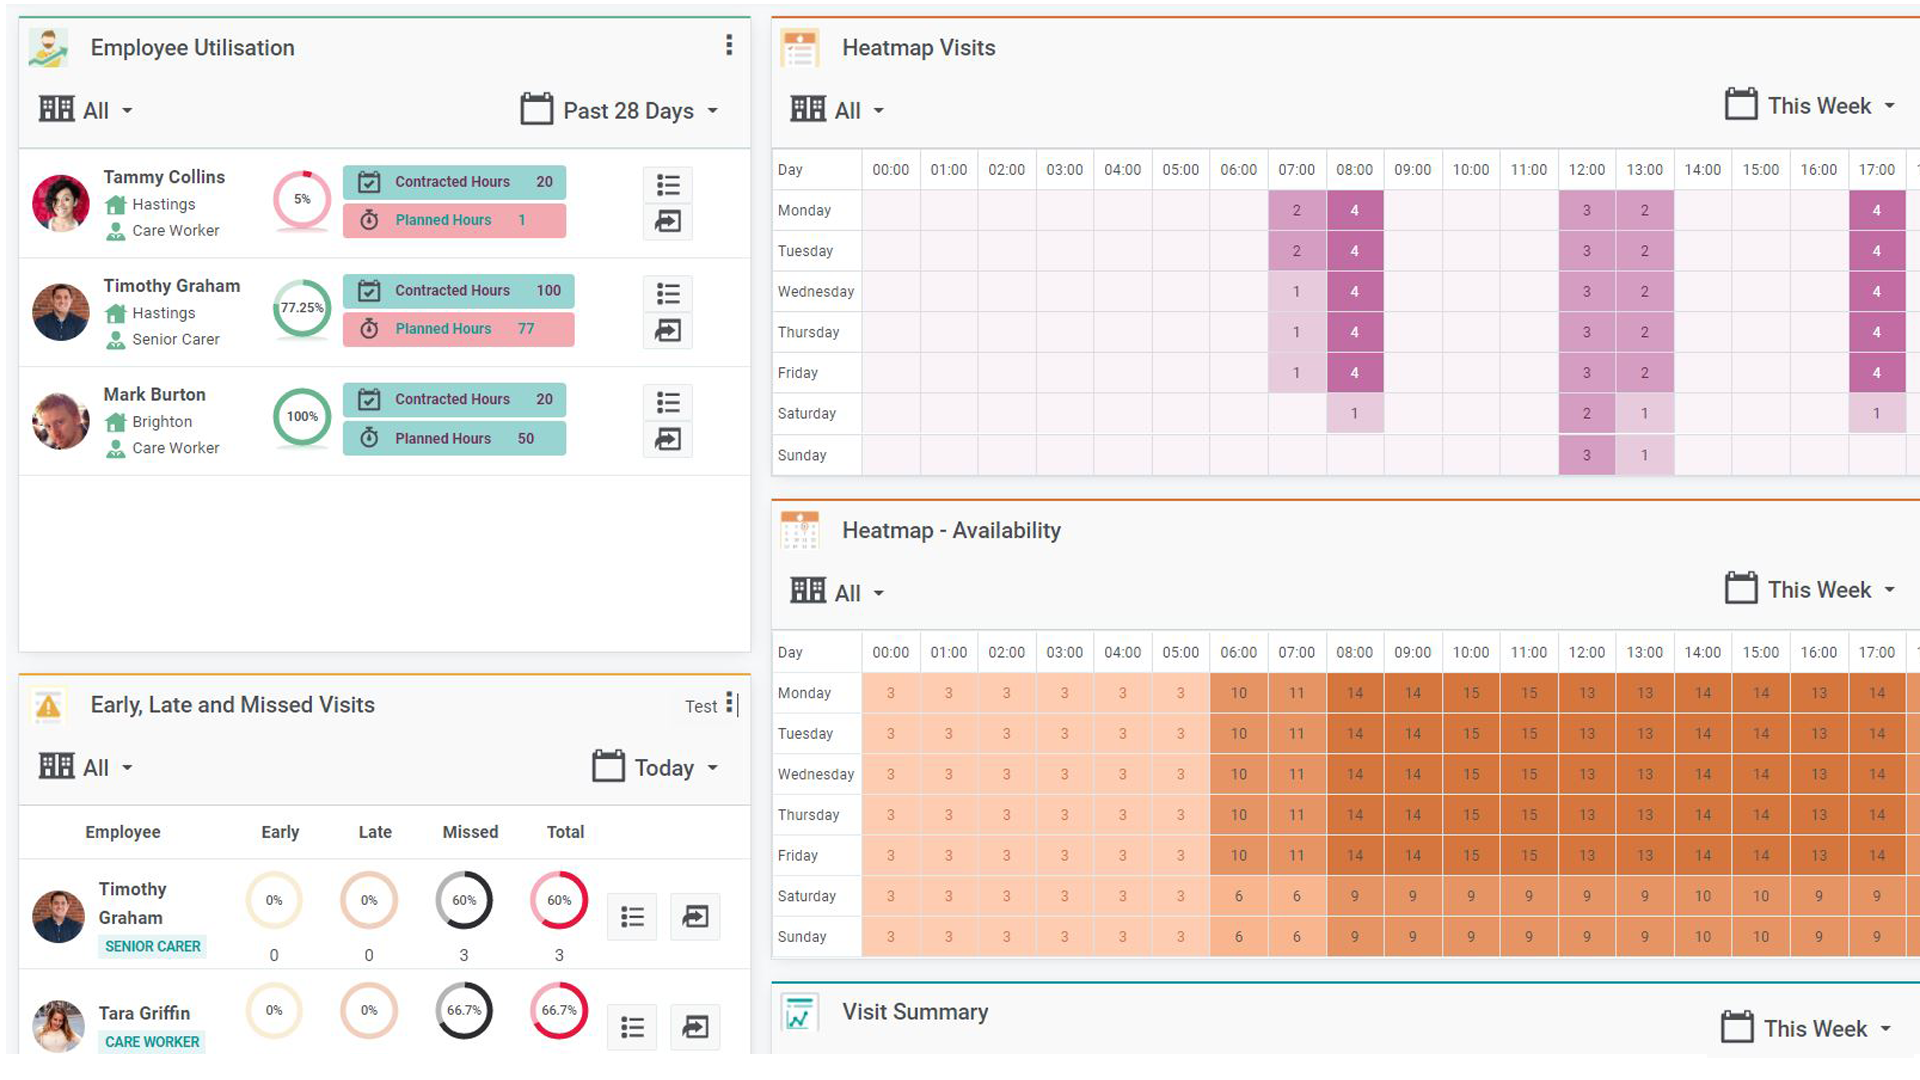
Task: Select the Monday 08:00 cell in Heatmap Visits
Action: [1355, 210]
